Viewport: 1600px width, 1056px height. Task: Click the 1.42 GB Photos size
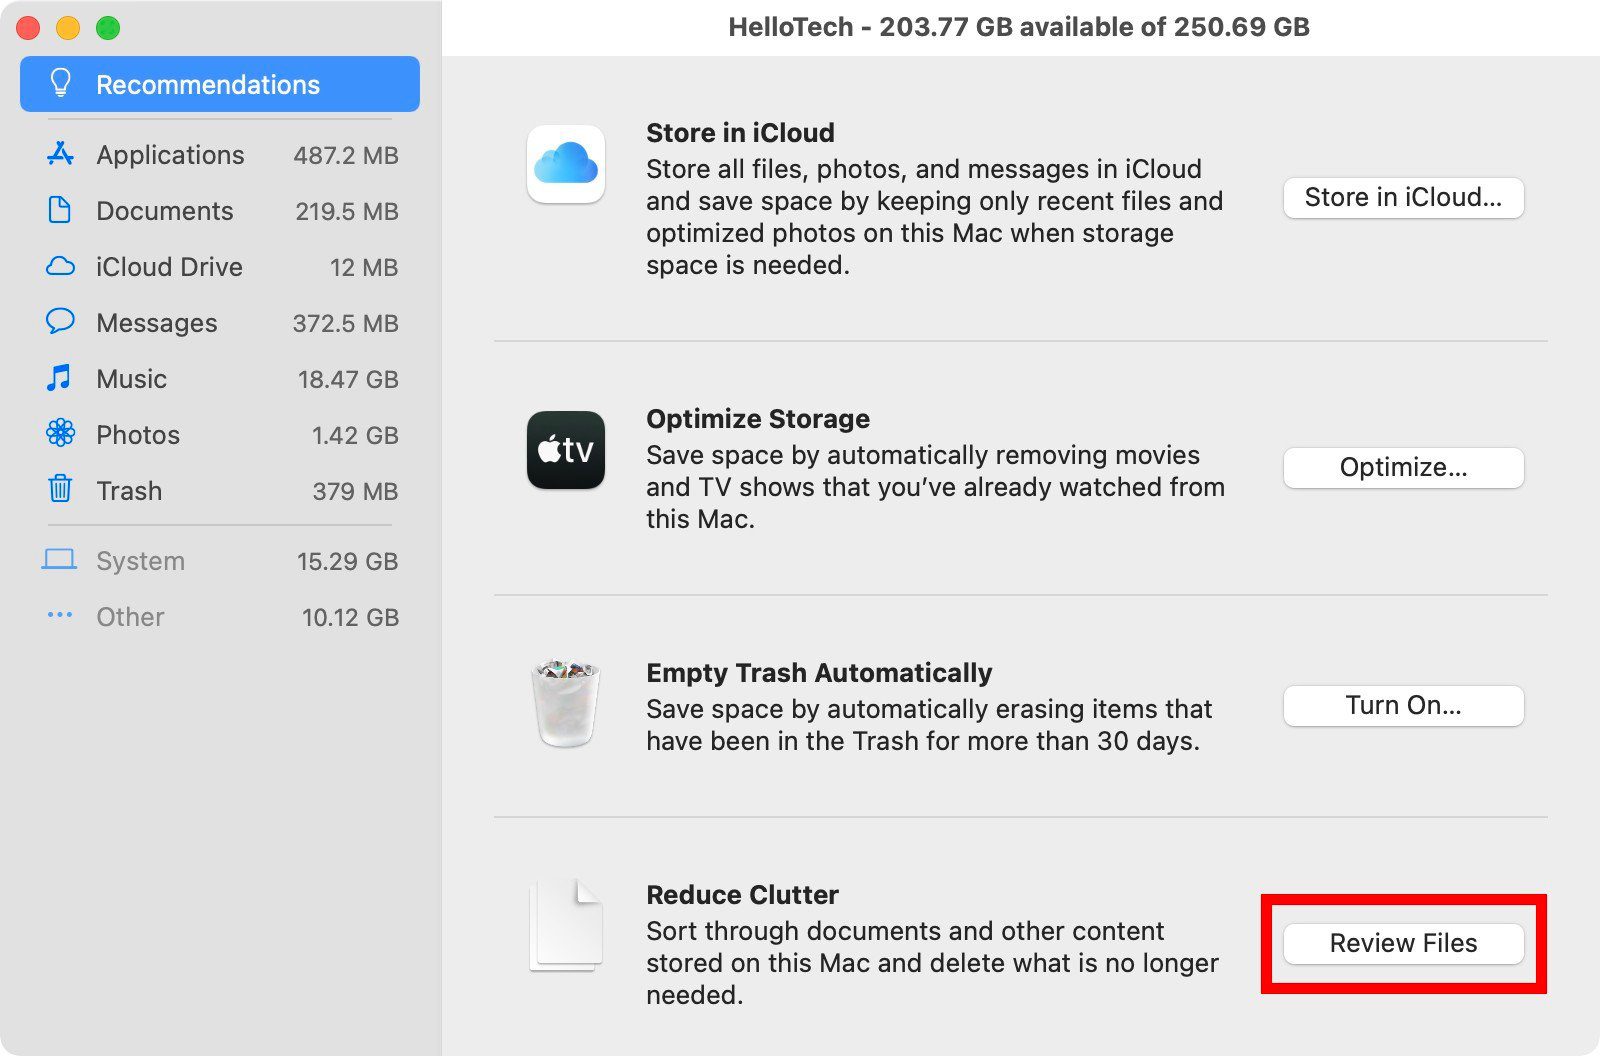355,435
